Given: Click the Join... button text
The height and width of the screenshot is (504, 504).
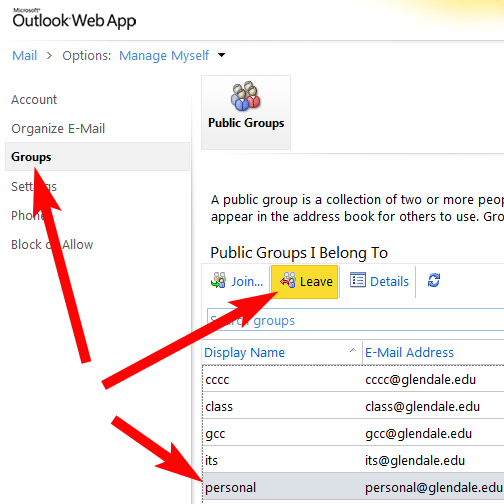Looking at the screenshot, I should pos(247,282).
